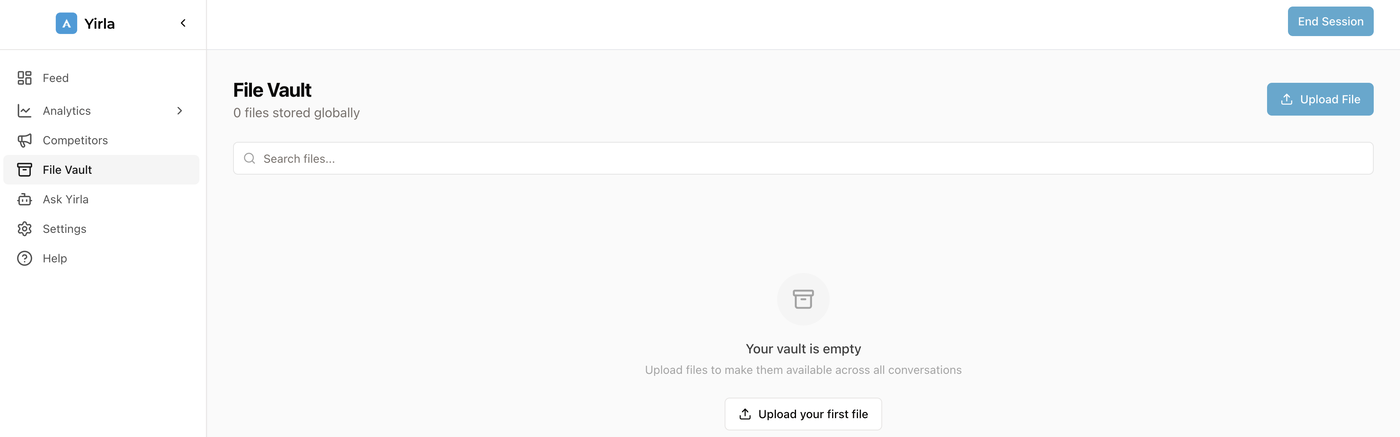1400x437 pixels.
Task: Click the Ask Yirla robot icon
Action: pos(25,200)
